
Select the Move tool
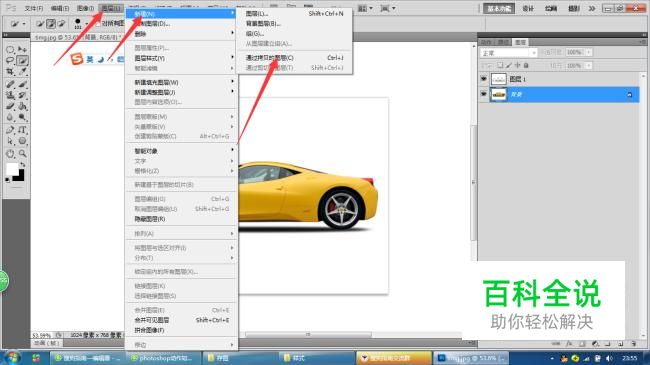point(22,49)
